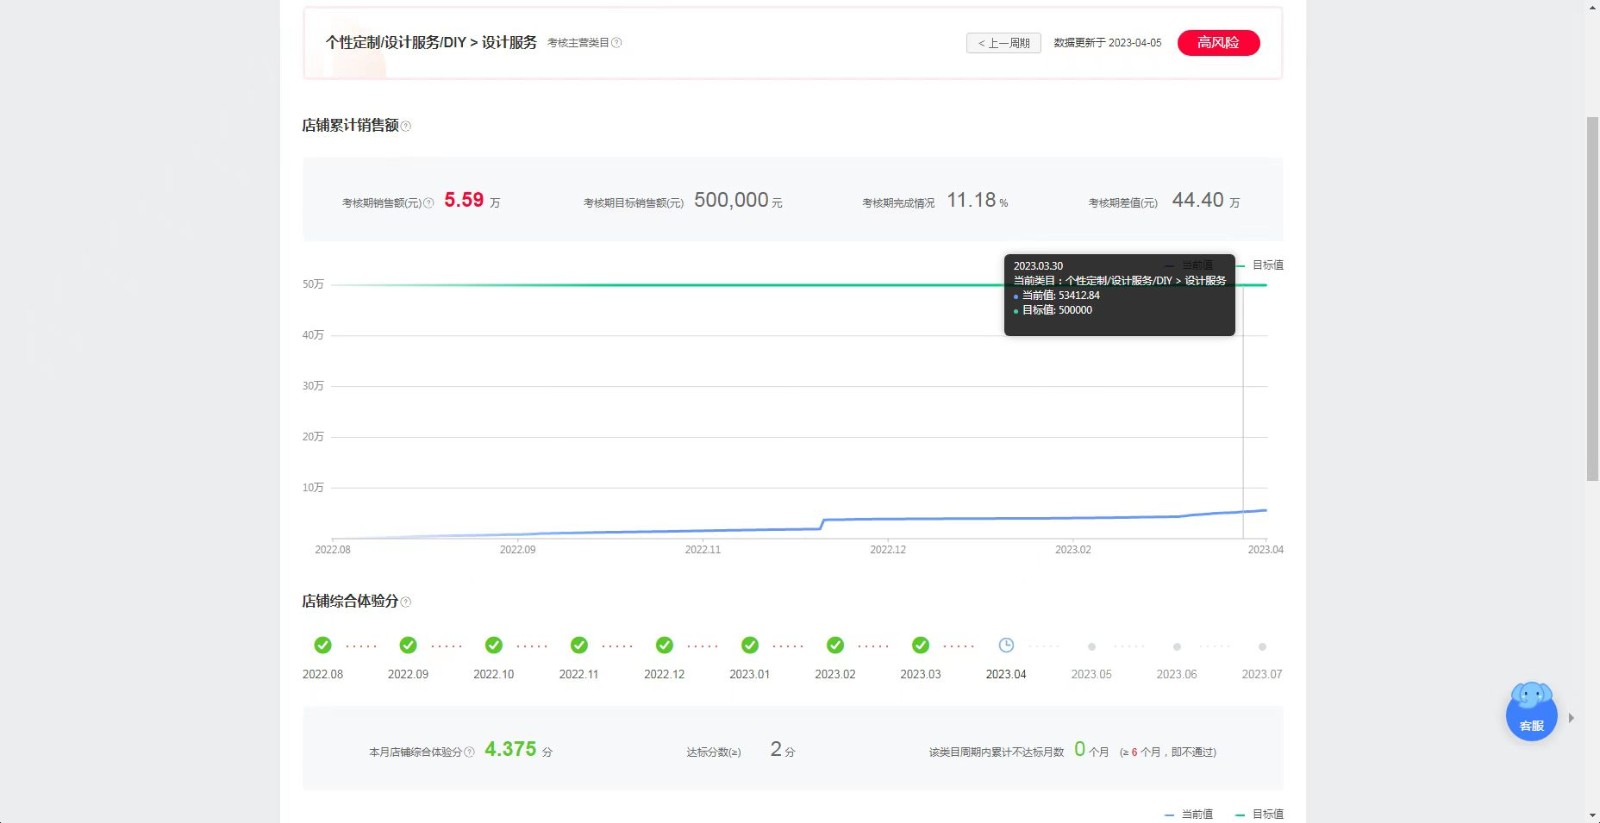Click the scrollbar up arrow
The height and width of the screenshot is (823, 1600).
1592,7
